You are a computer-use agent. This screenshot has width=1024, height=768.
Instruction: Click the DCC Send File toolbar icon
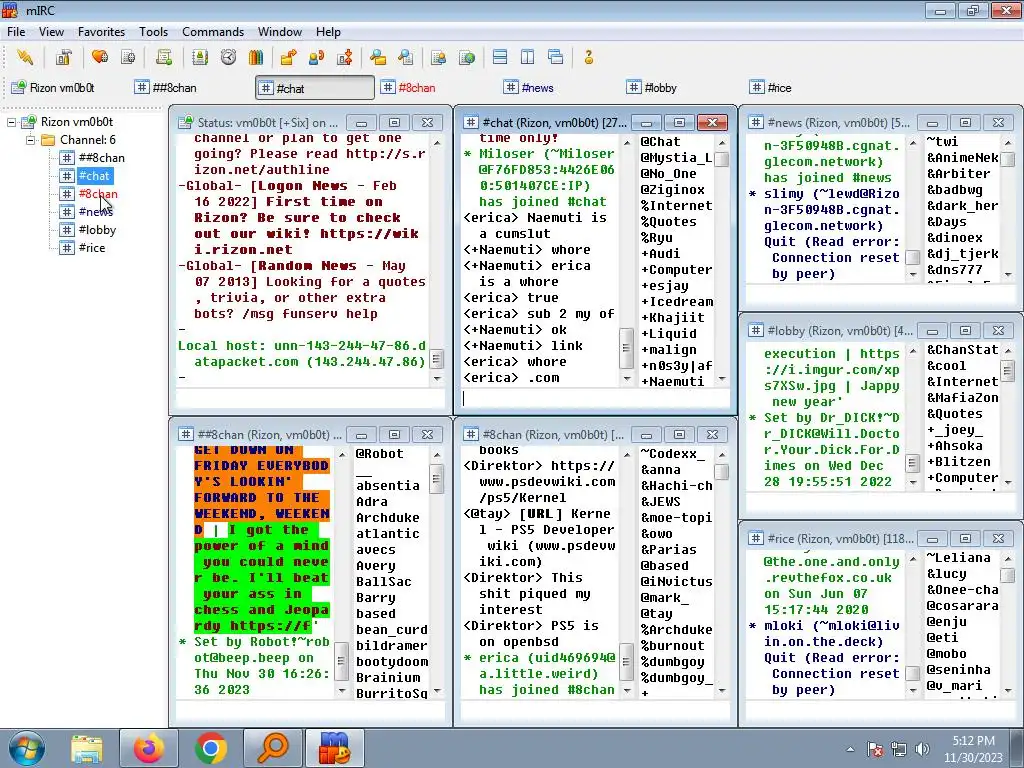point(288,57)
